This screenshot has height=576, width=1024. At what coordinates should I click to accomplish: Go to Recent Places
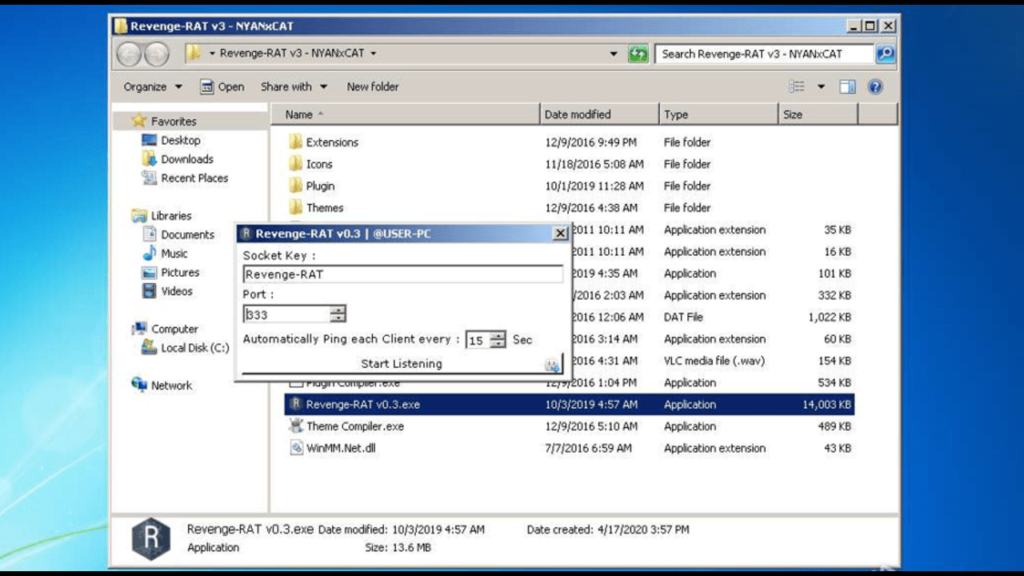pyautogui.click(x=195, y=178)
